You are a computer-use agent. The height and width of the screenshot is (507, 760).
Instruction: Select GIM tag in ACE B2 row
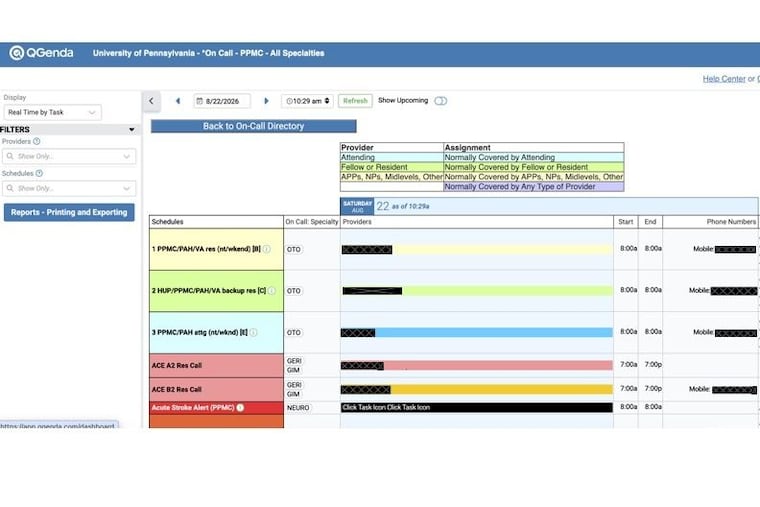(x=293, y=394)
